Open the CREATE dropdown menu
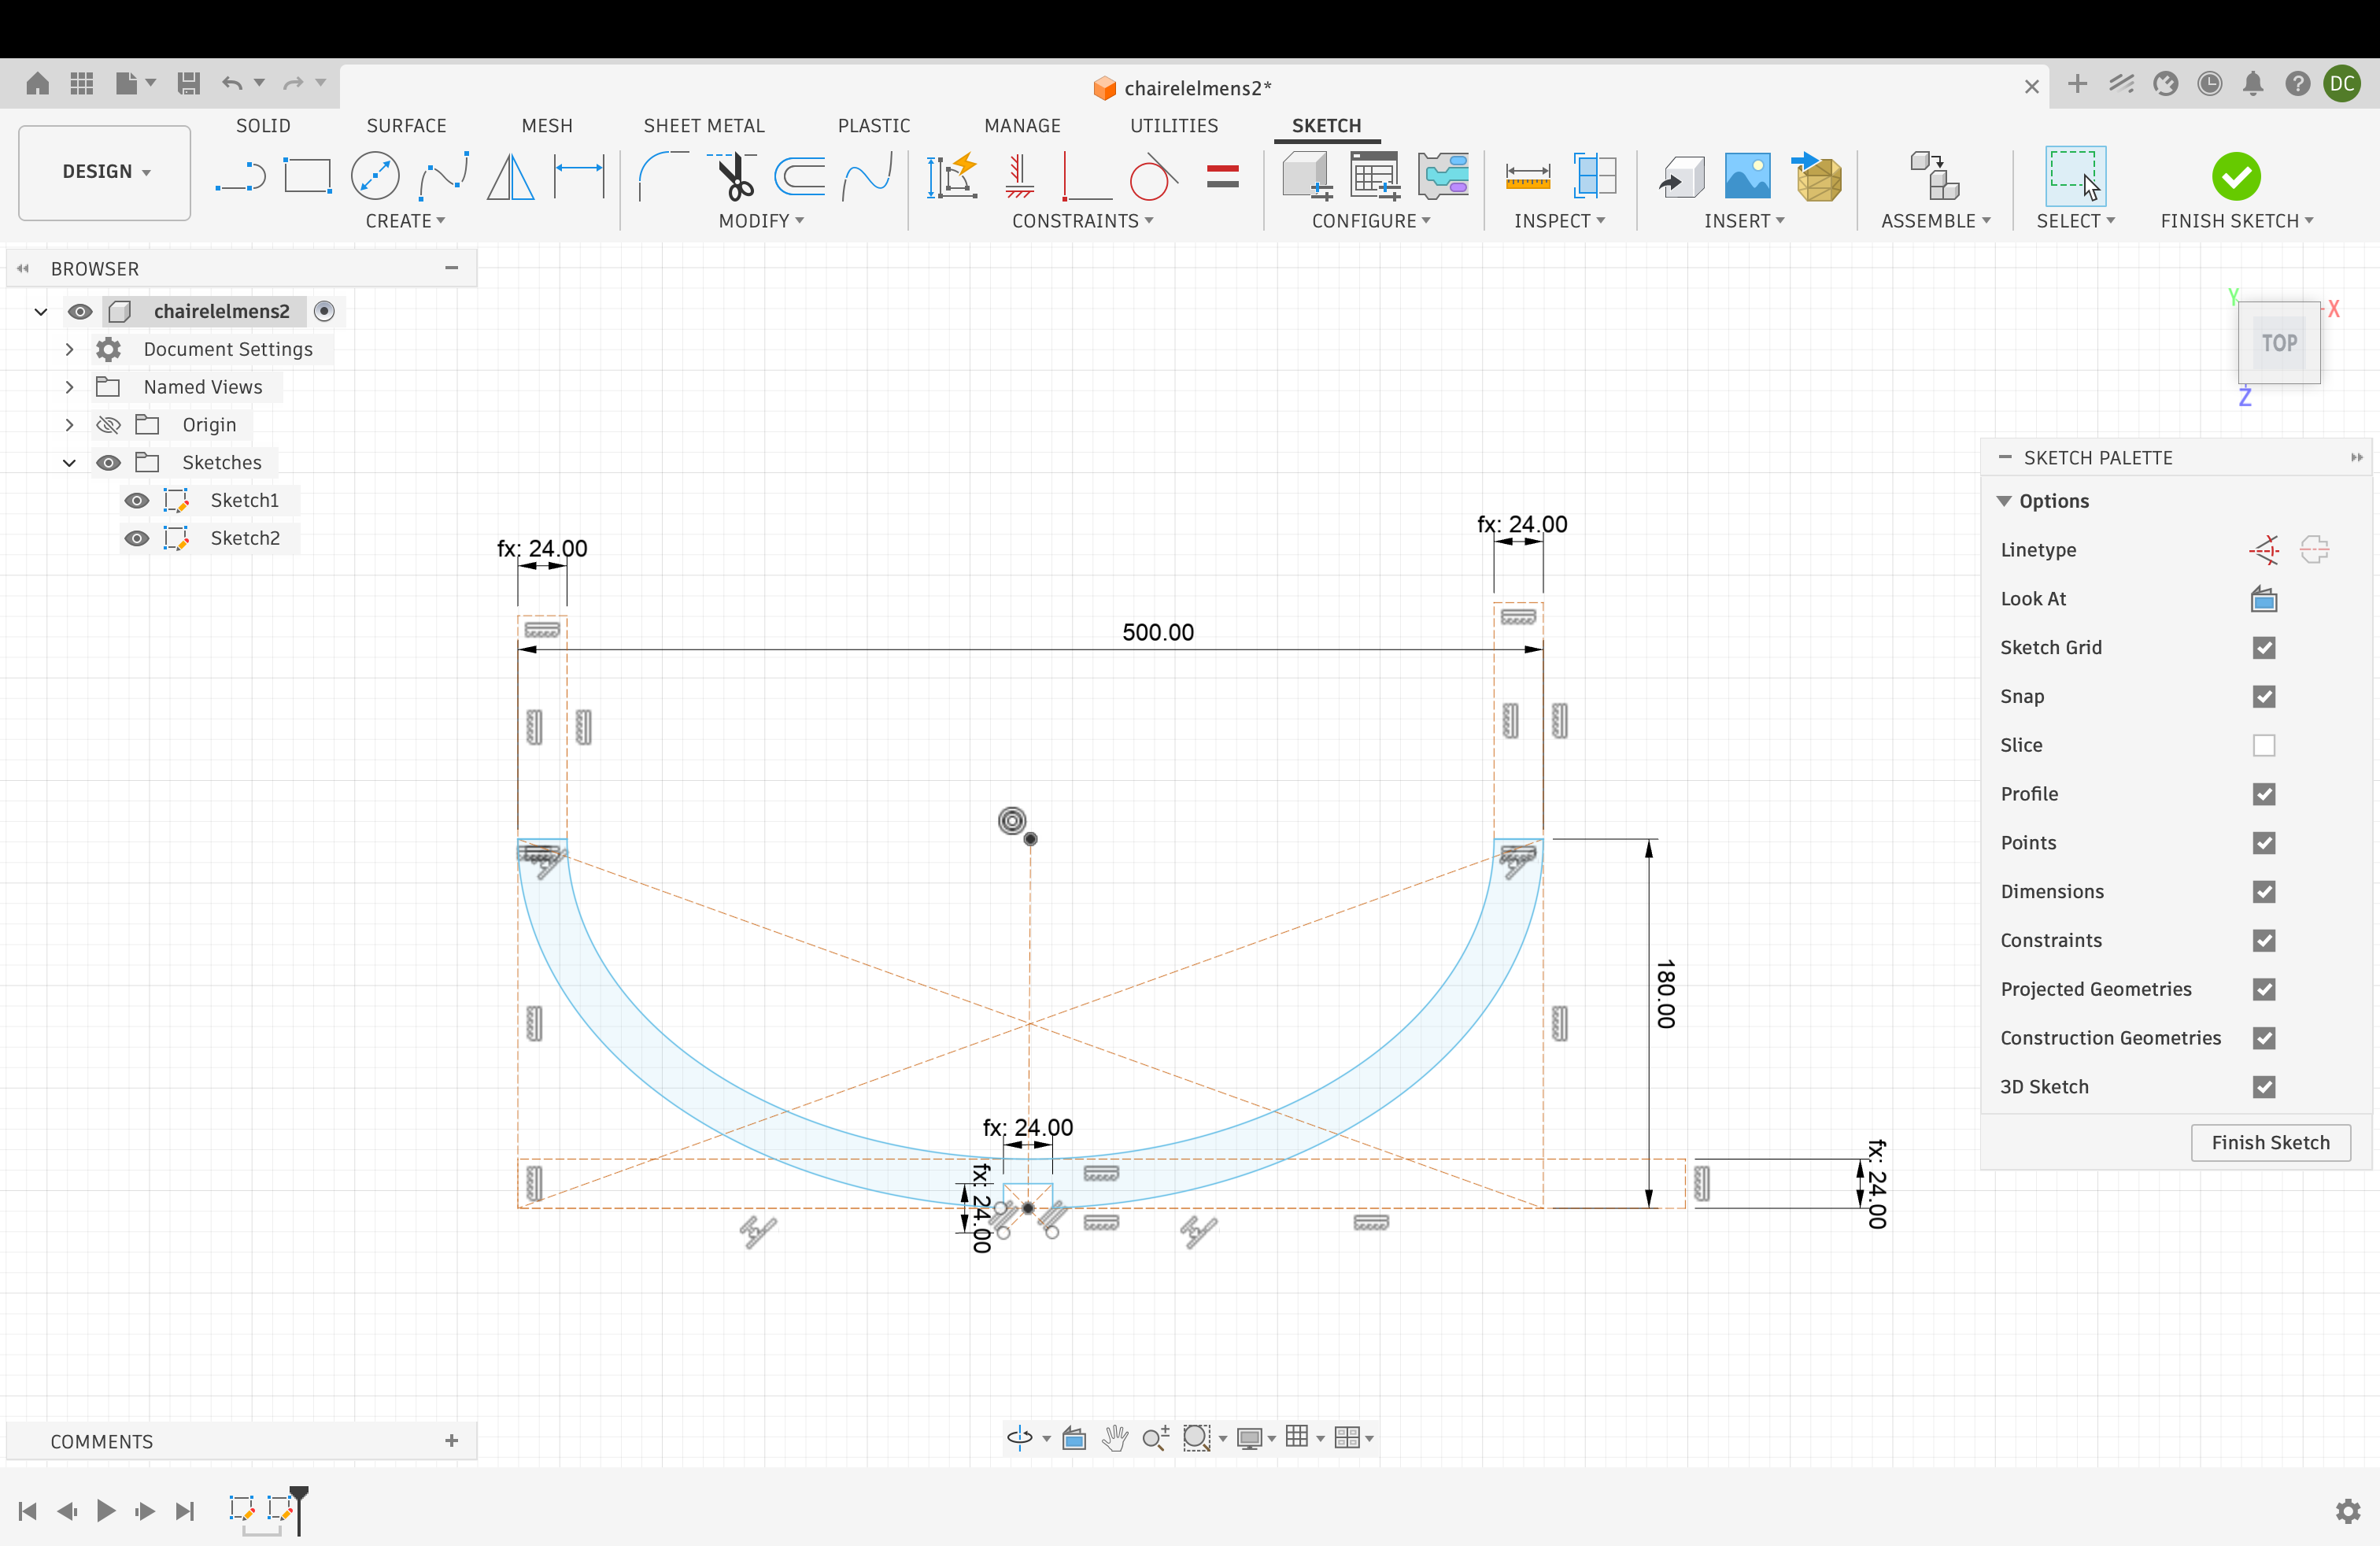2380x1546 pixels. coord(405,221)
